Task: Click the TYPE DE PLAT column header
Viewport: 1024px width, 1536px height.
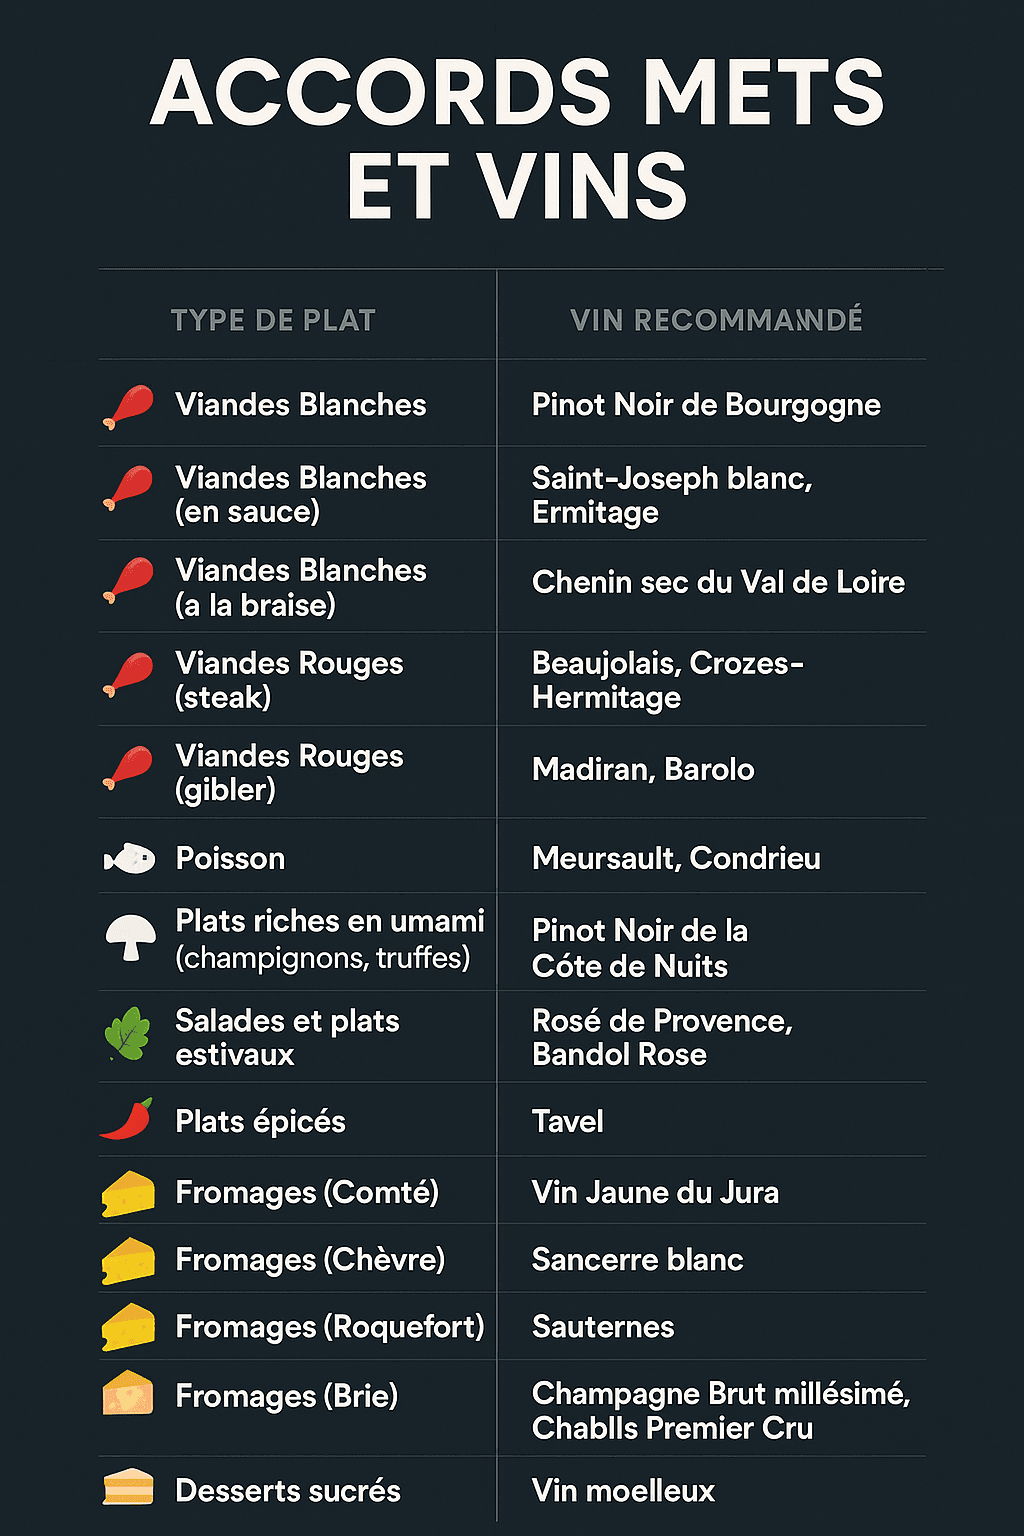Action: [273, 320]
